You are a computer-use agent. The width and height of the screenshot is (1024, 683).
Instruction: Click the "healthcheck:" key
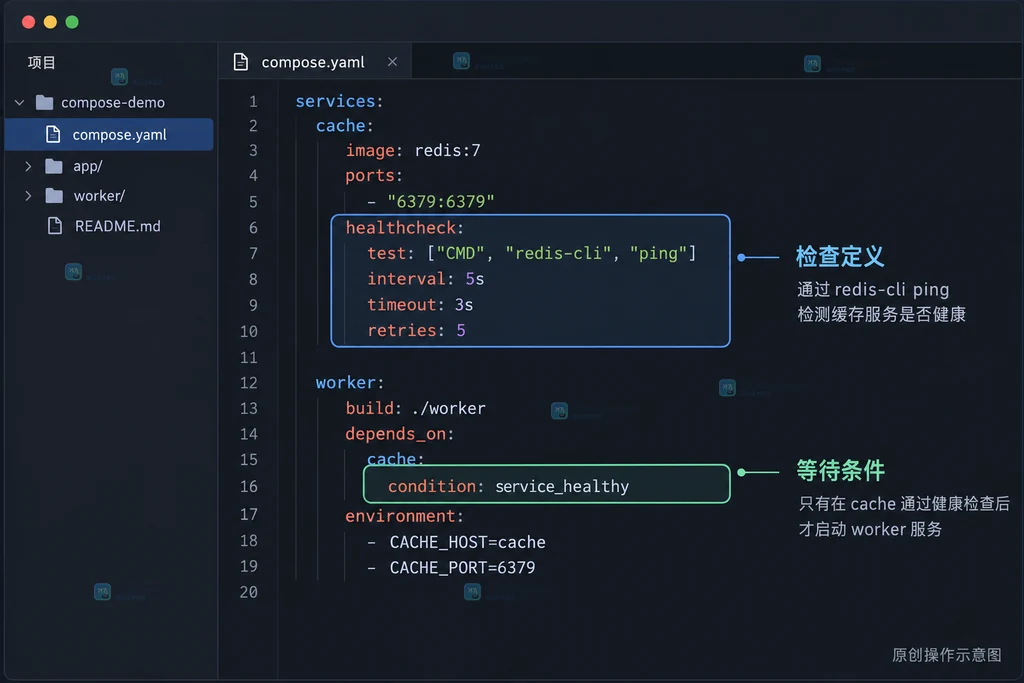click(x=404, y=228)
